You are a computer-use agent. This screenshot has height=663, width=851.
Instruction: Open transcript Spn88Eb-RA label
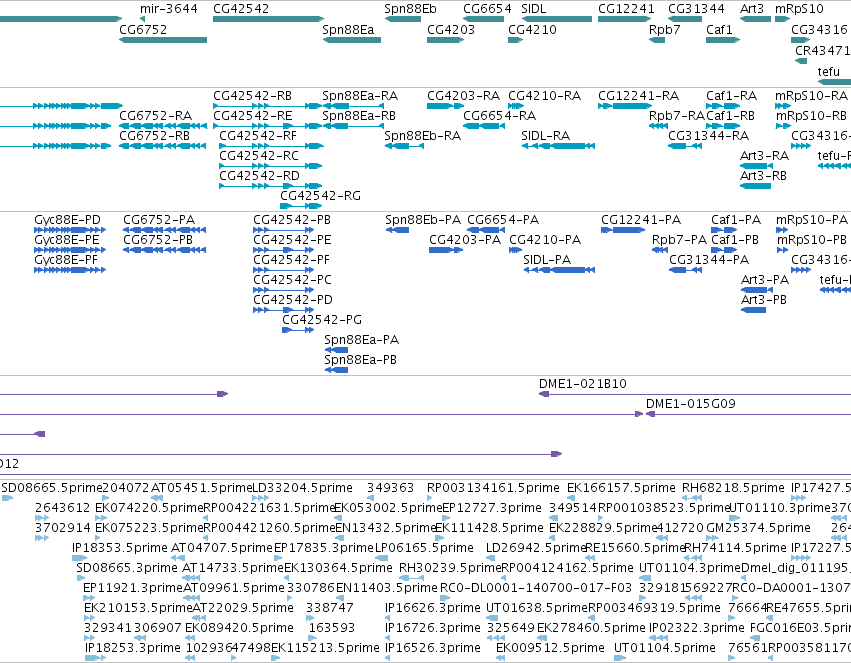pyautogui.click(x=422, y=136)
